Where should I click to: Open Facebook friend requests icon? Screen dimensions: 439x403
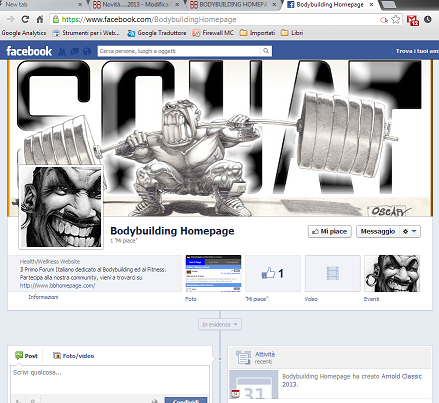(62, 51)
